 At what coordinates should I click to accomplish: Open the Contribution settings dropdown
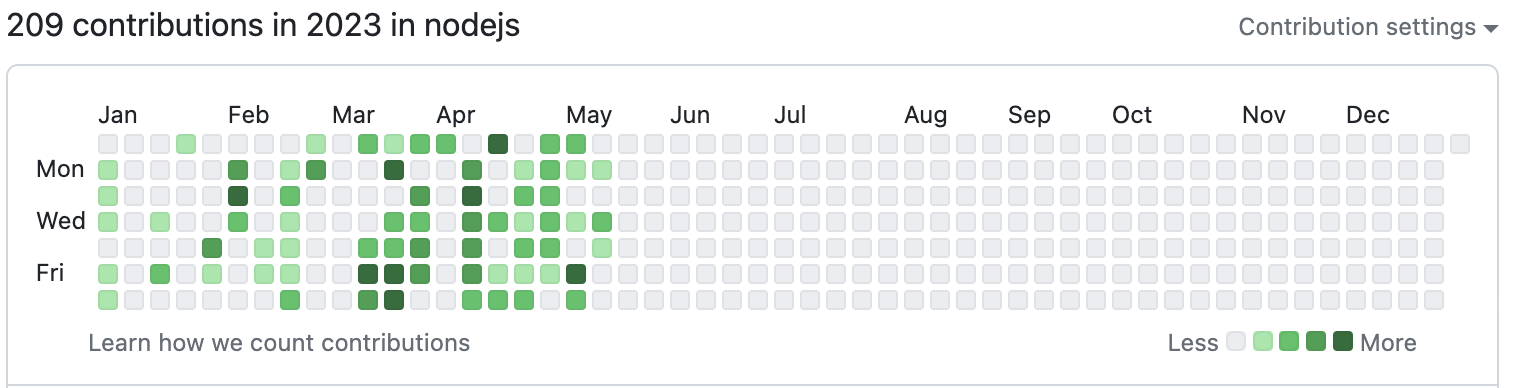[1368, 27]
